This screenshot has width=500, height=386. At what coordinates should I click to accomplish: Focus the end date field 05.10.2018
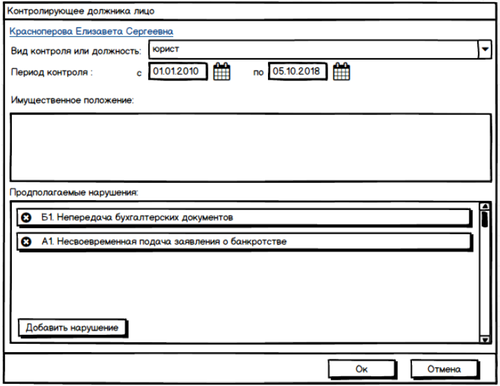click(x=297, y=71)
